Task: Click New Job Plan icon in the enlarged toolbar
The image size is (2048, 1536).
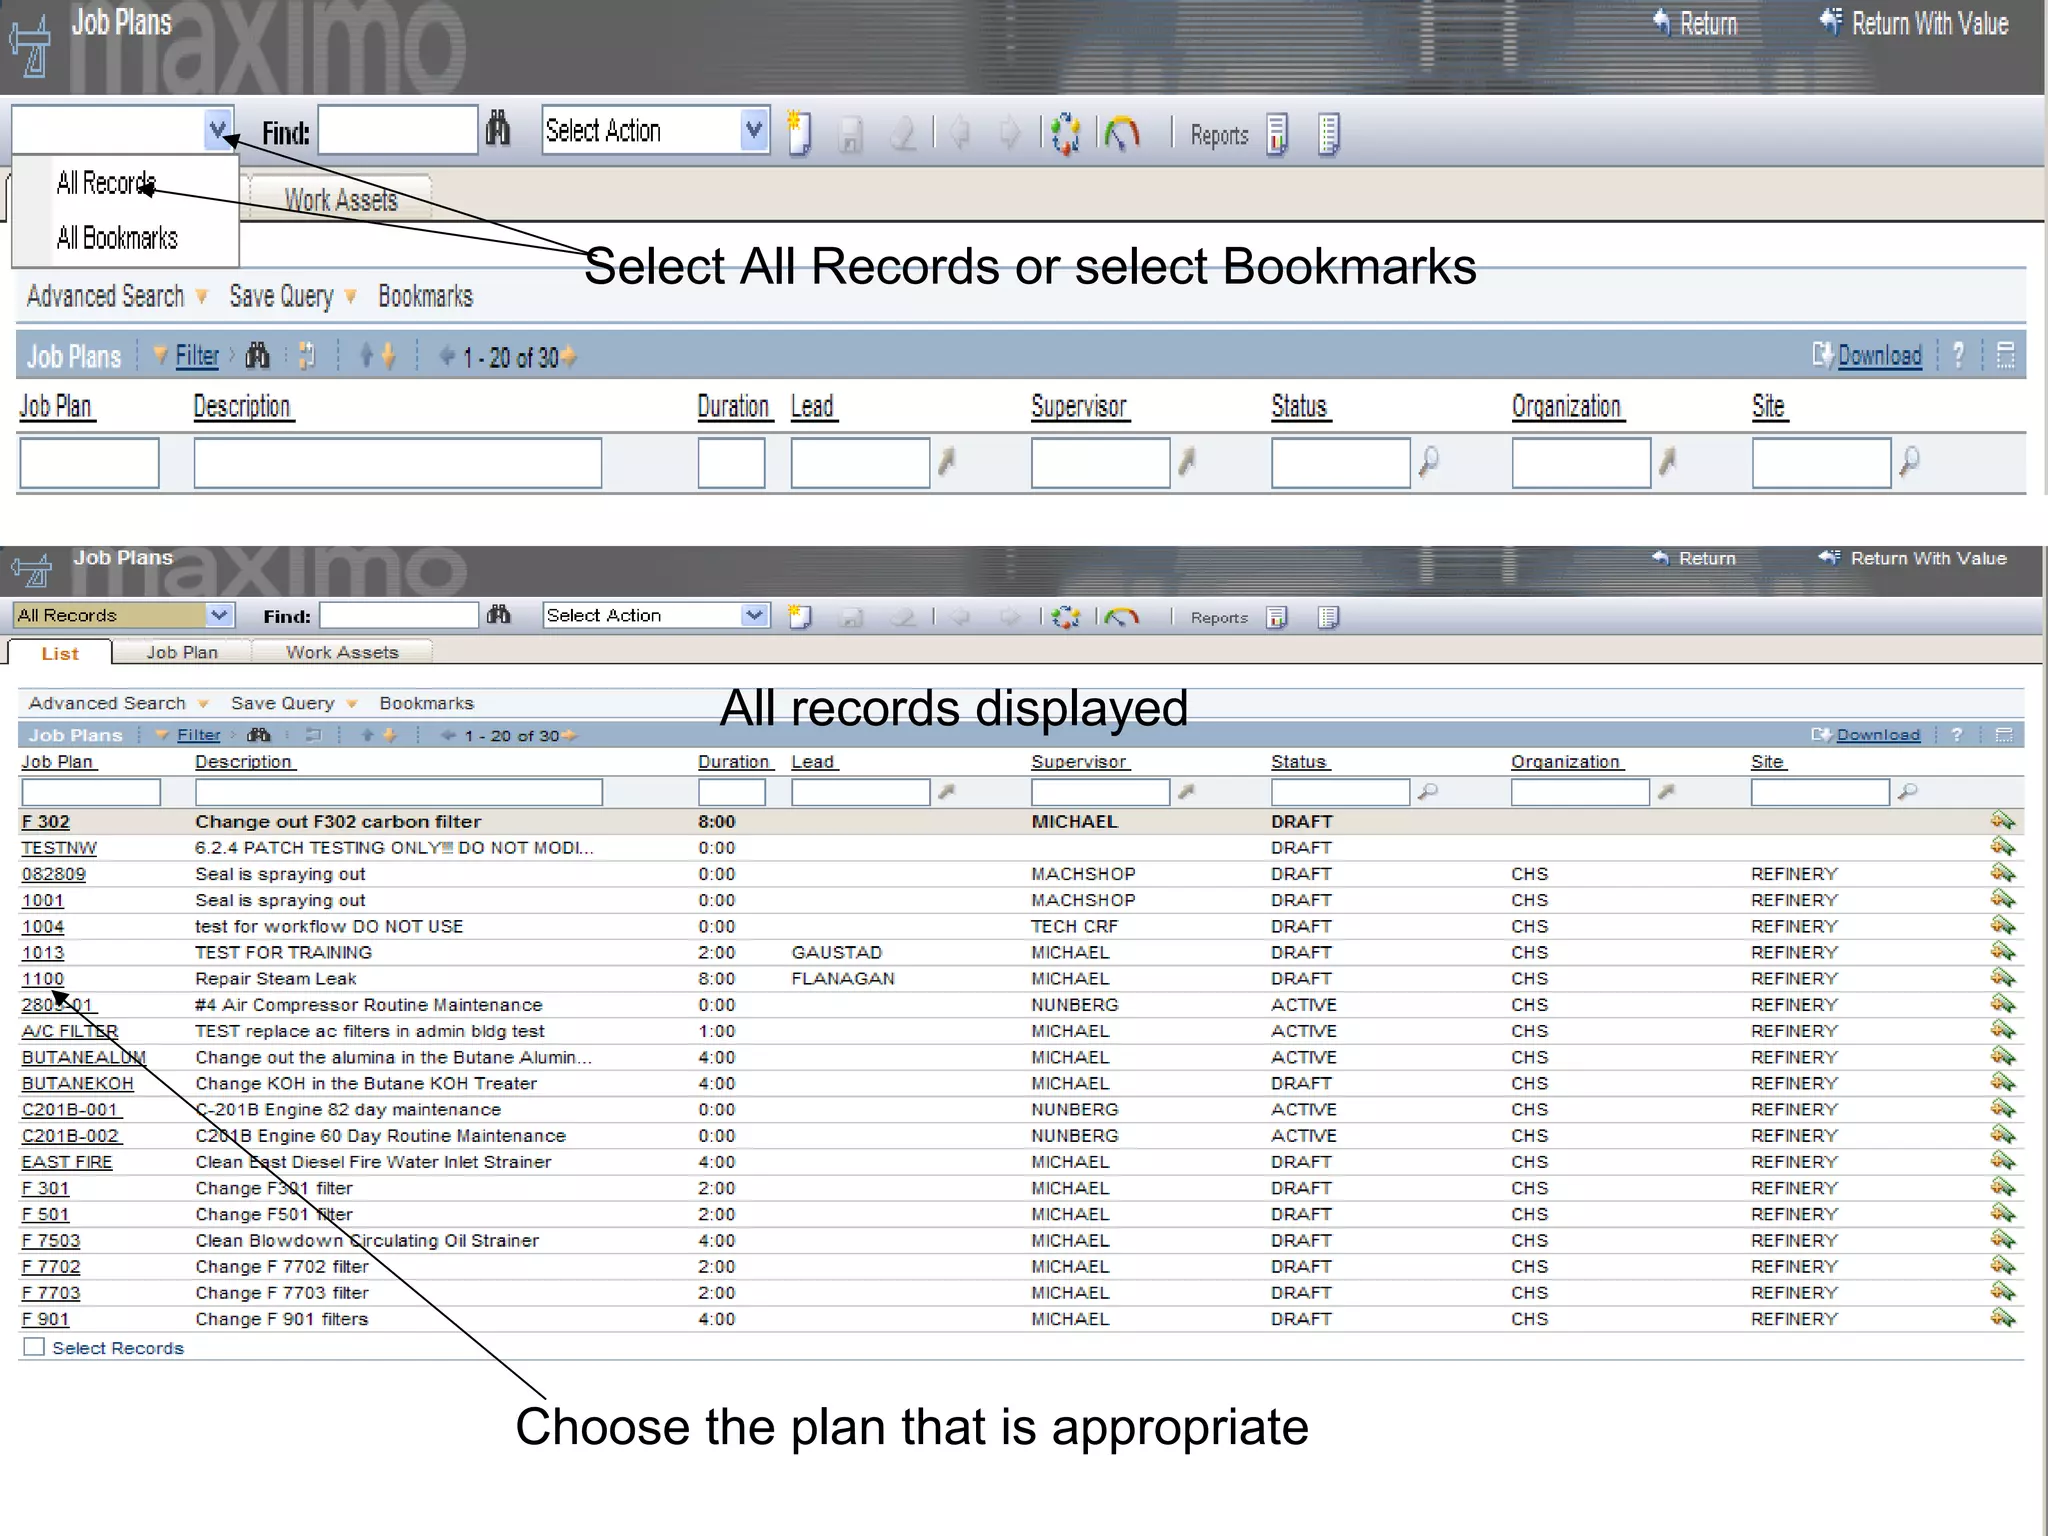Action: pos(798,133)
